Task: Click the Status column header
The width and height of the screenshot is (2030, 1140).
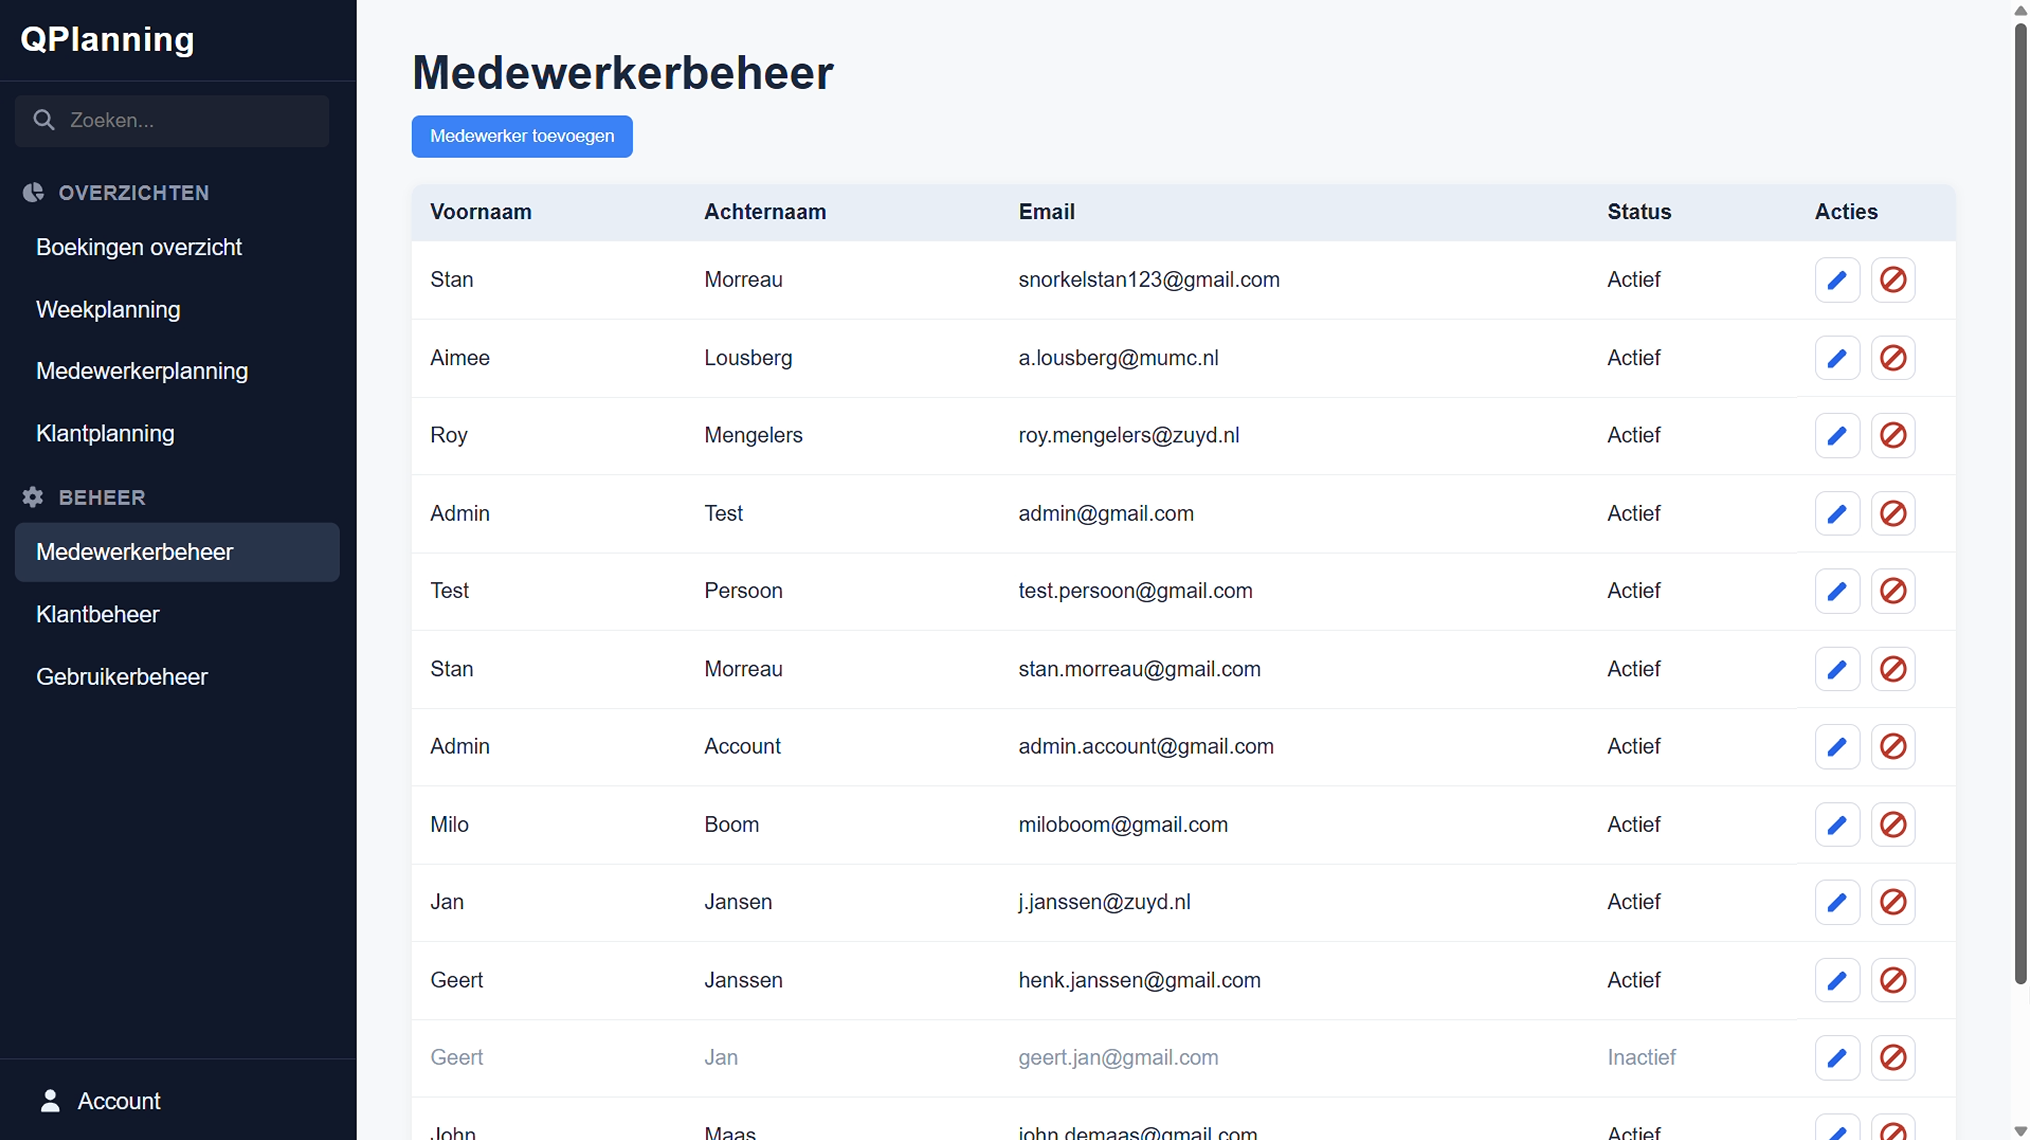Action: tap(1639, 212)
